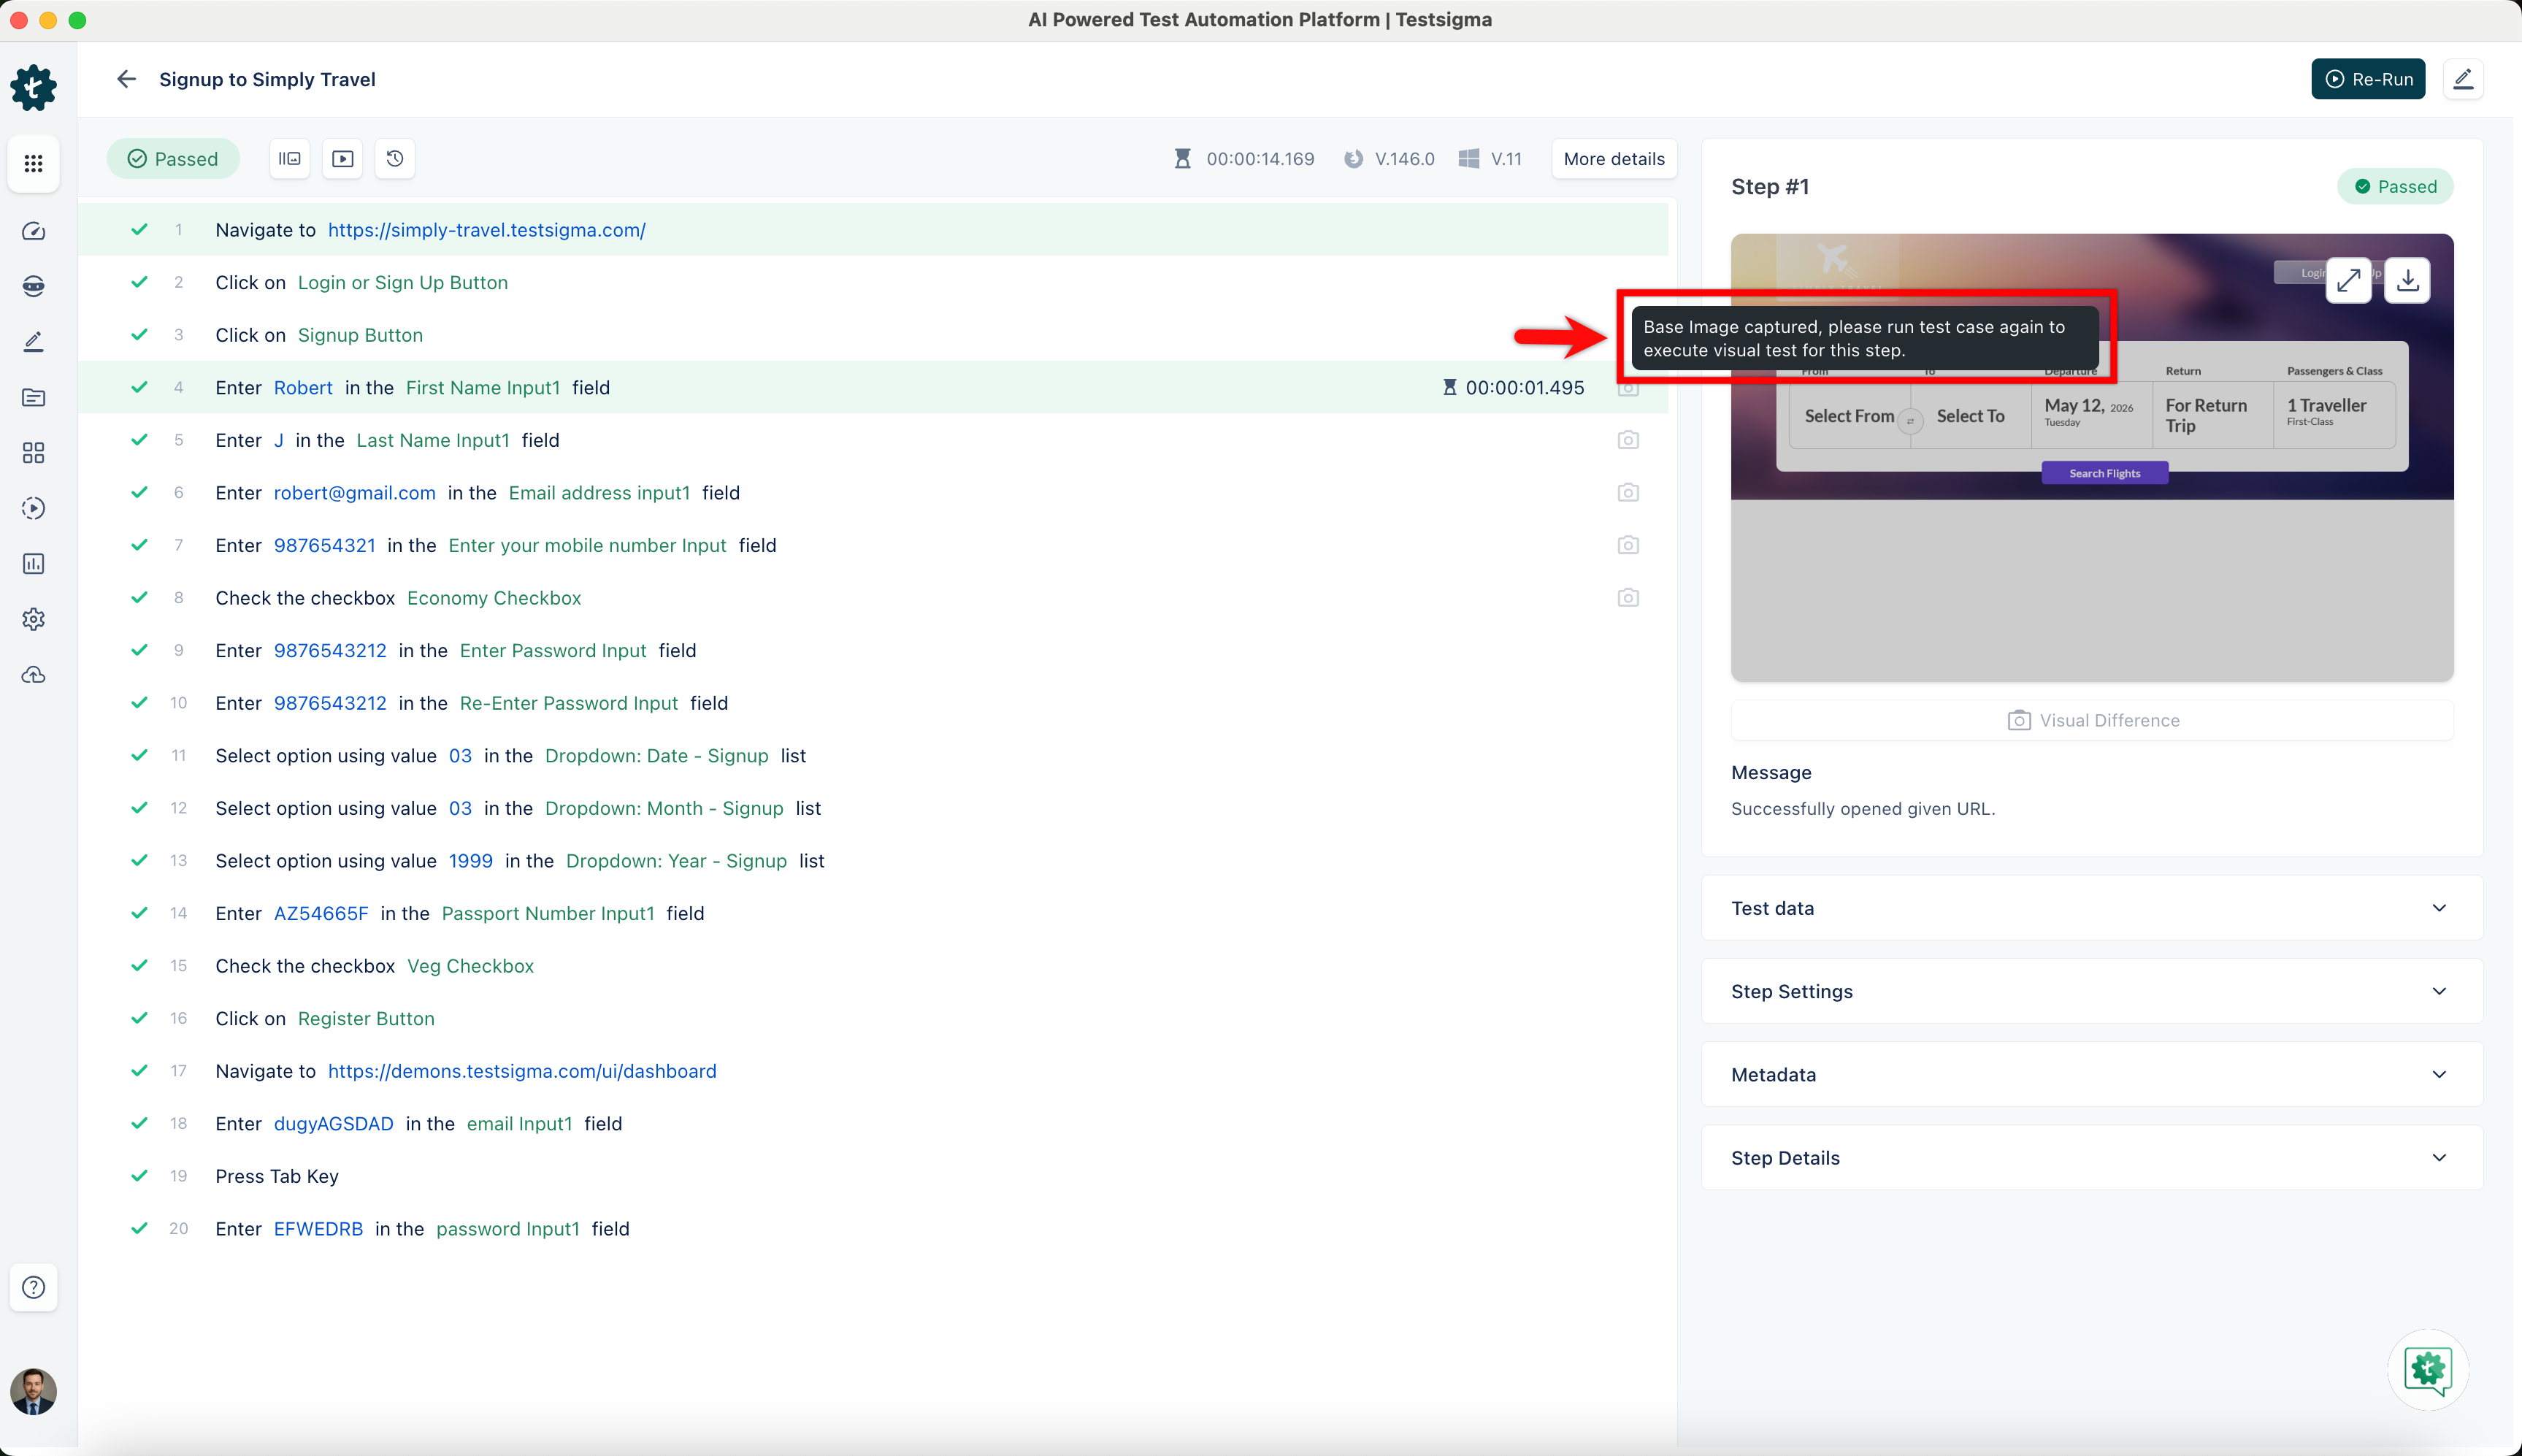
Task: Open the Copilot robot face icon
Action: click(33, 286)
